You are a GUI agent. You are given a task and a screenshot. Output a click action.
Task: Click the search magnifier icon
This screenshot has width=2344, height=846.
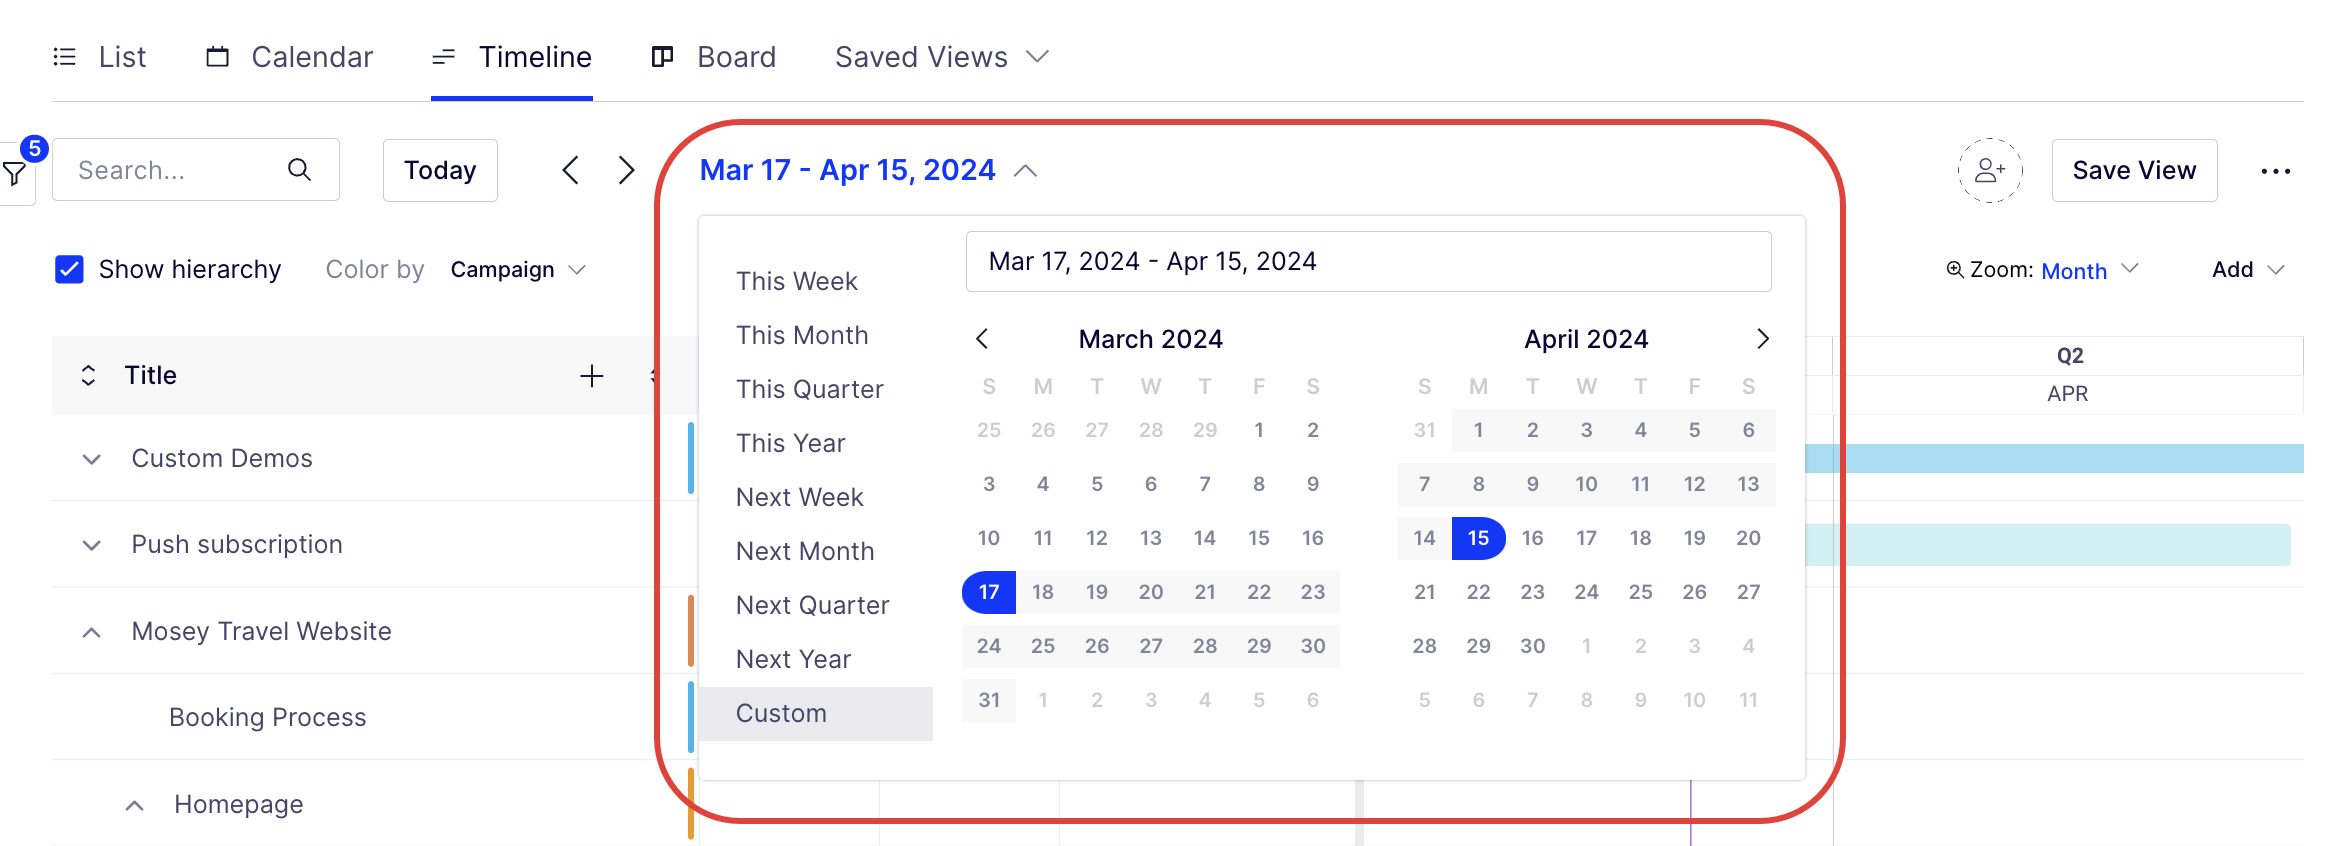point(299,170)
